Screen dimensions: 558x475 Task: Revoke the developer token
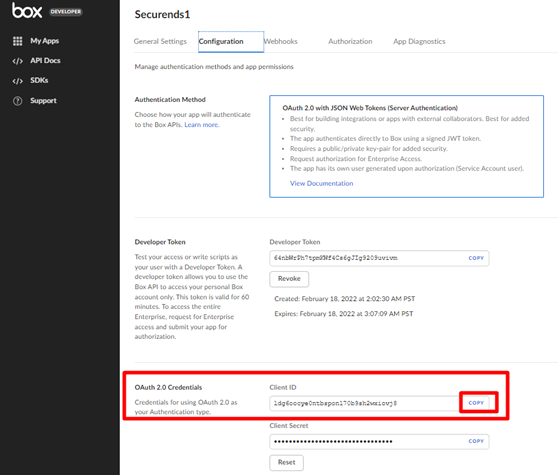click(289, 279)
